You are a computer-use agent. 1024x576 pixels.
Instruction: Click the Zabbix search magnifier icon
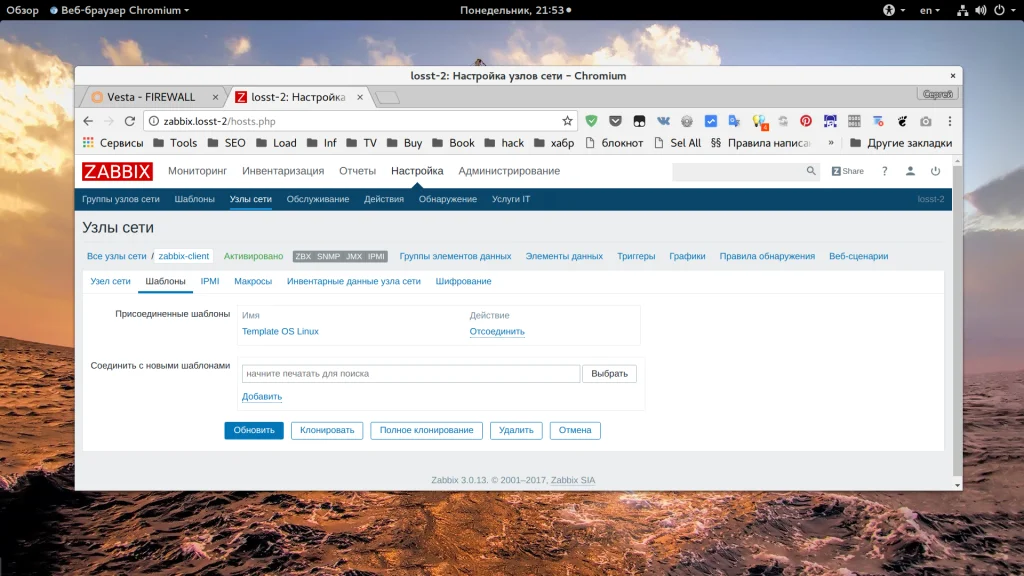(x=811, y=171)
